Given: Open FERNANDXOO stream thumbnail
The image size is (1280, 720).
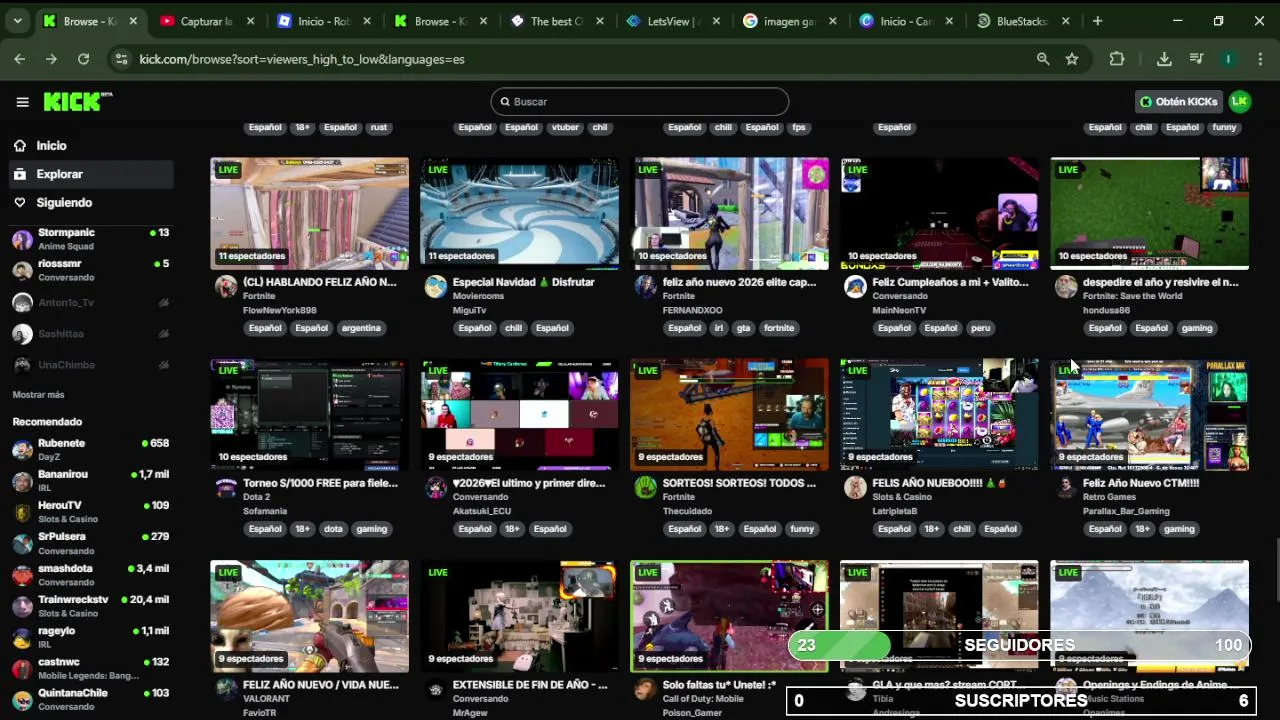Looking at the screenshot, I should pyautogui.click(x=729, y=213).
